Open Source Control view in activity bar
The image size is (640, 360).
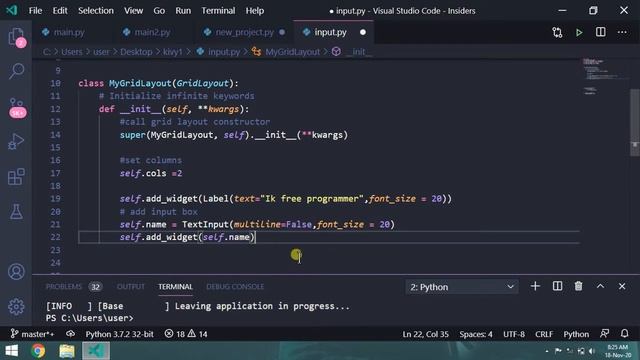pyautogui.click(x=16, y=107)
